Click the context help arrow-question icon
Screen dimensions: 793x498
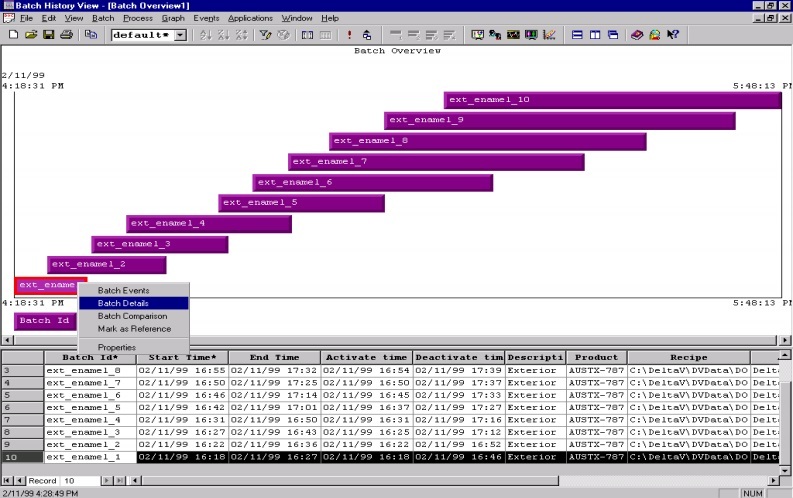(673, 35)
